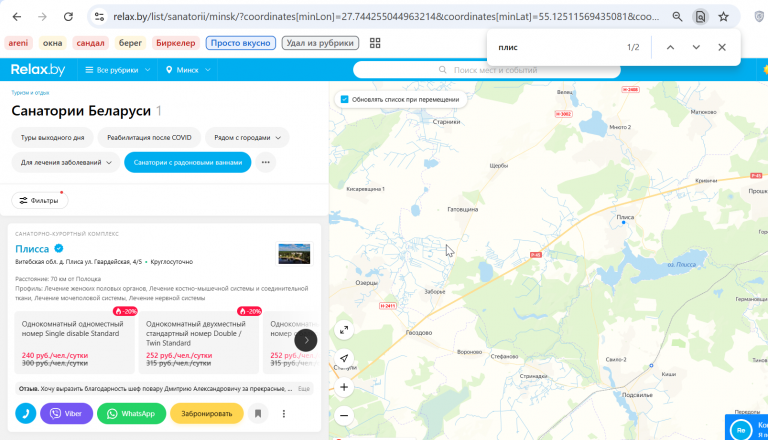
Task: Center map on my location
Action: click(344, 358)
